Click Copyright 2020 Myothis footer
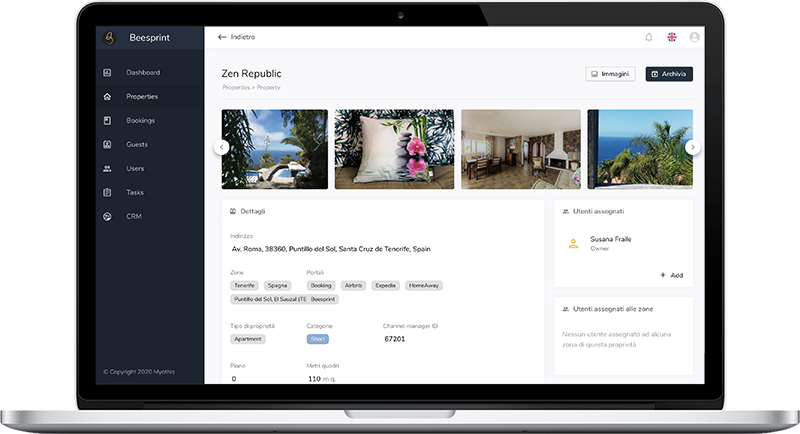The image size is (800, 434). click(139, 372)
